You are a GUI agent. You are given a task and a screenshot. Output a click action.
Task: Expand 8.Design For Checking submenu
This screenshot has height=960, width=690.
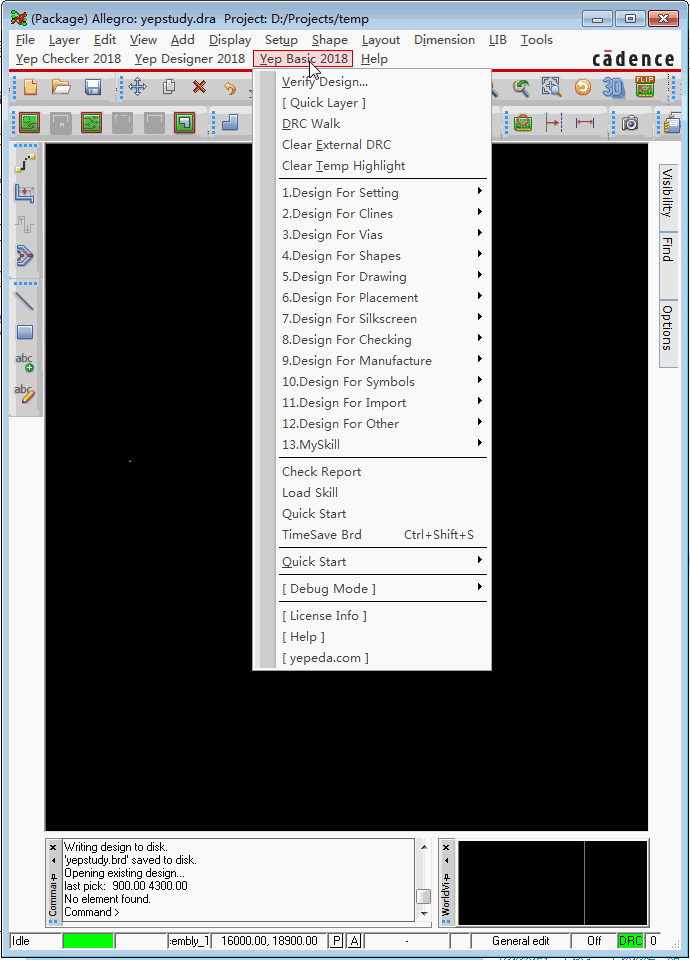coord(383,340)
